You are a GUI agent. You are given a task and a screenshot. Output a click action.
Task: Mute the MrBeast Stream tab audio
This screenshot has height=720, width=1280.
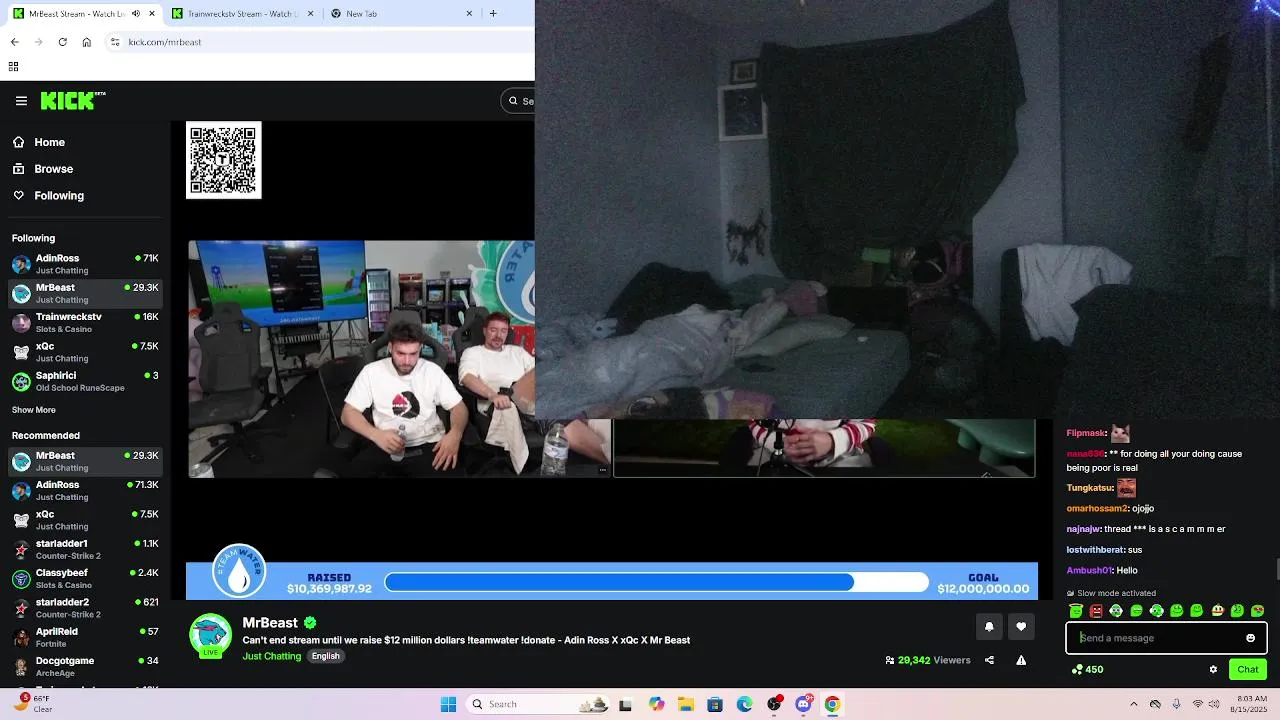click(136, 13)
